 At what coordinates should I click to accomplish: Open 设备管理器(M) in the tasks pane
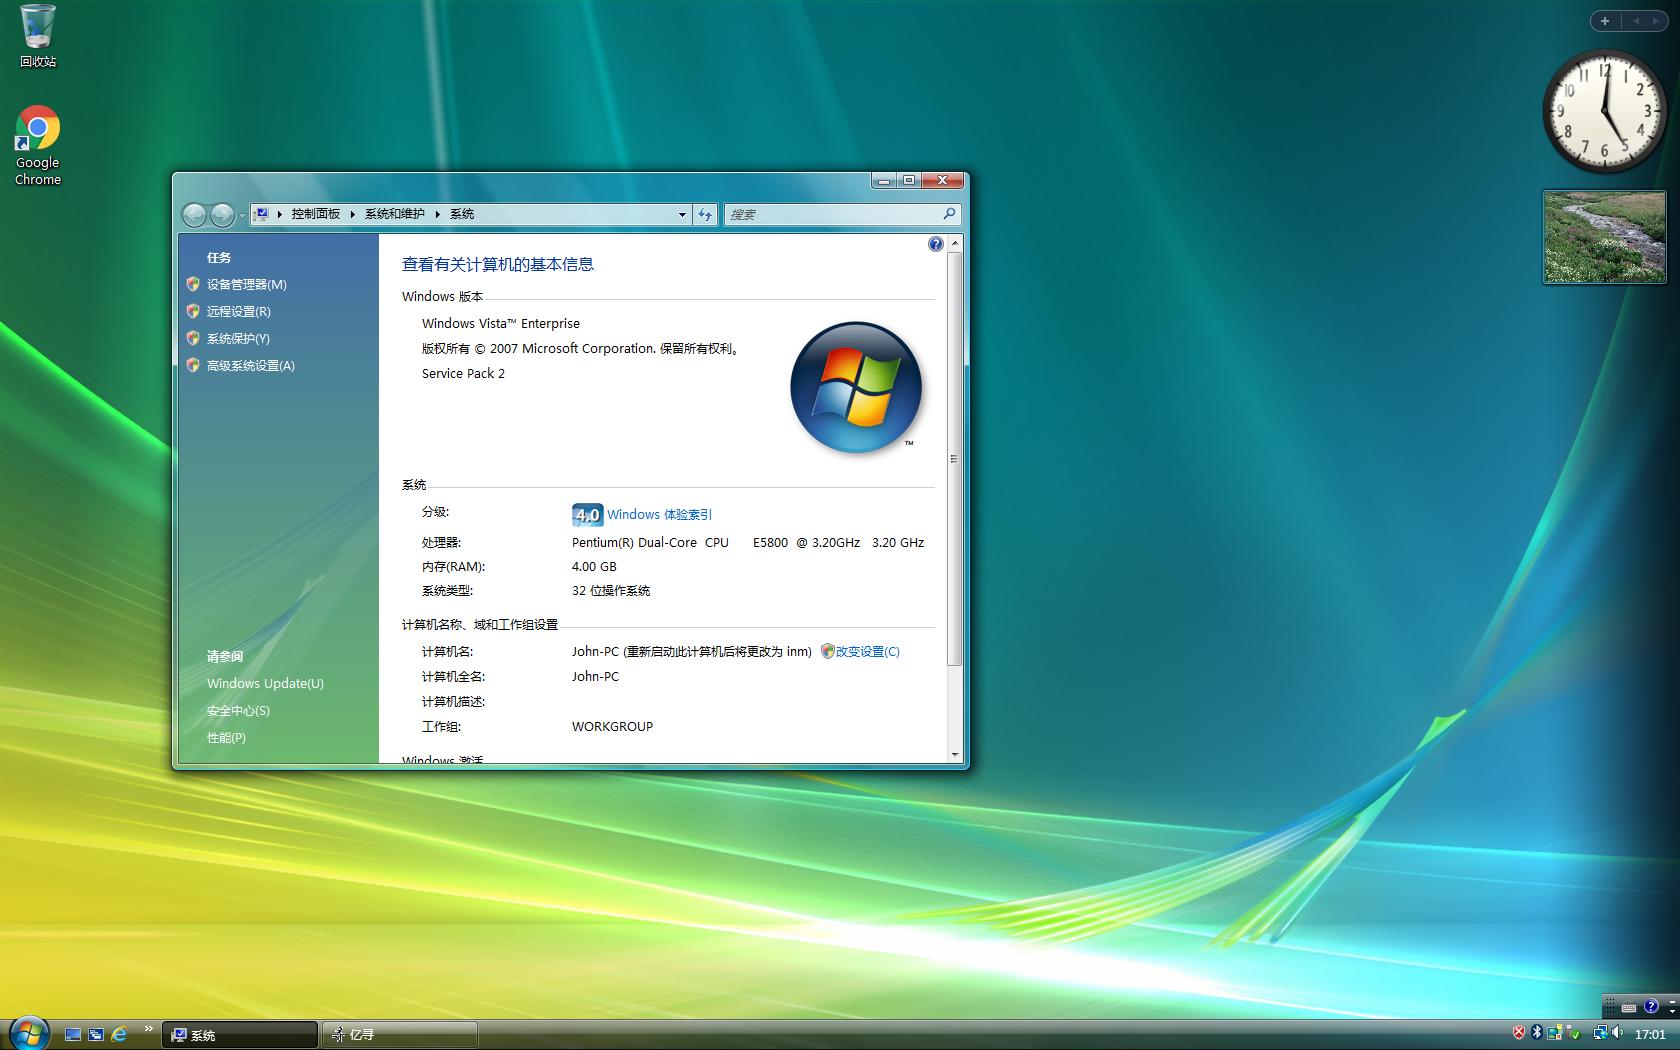(246, 285)
